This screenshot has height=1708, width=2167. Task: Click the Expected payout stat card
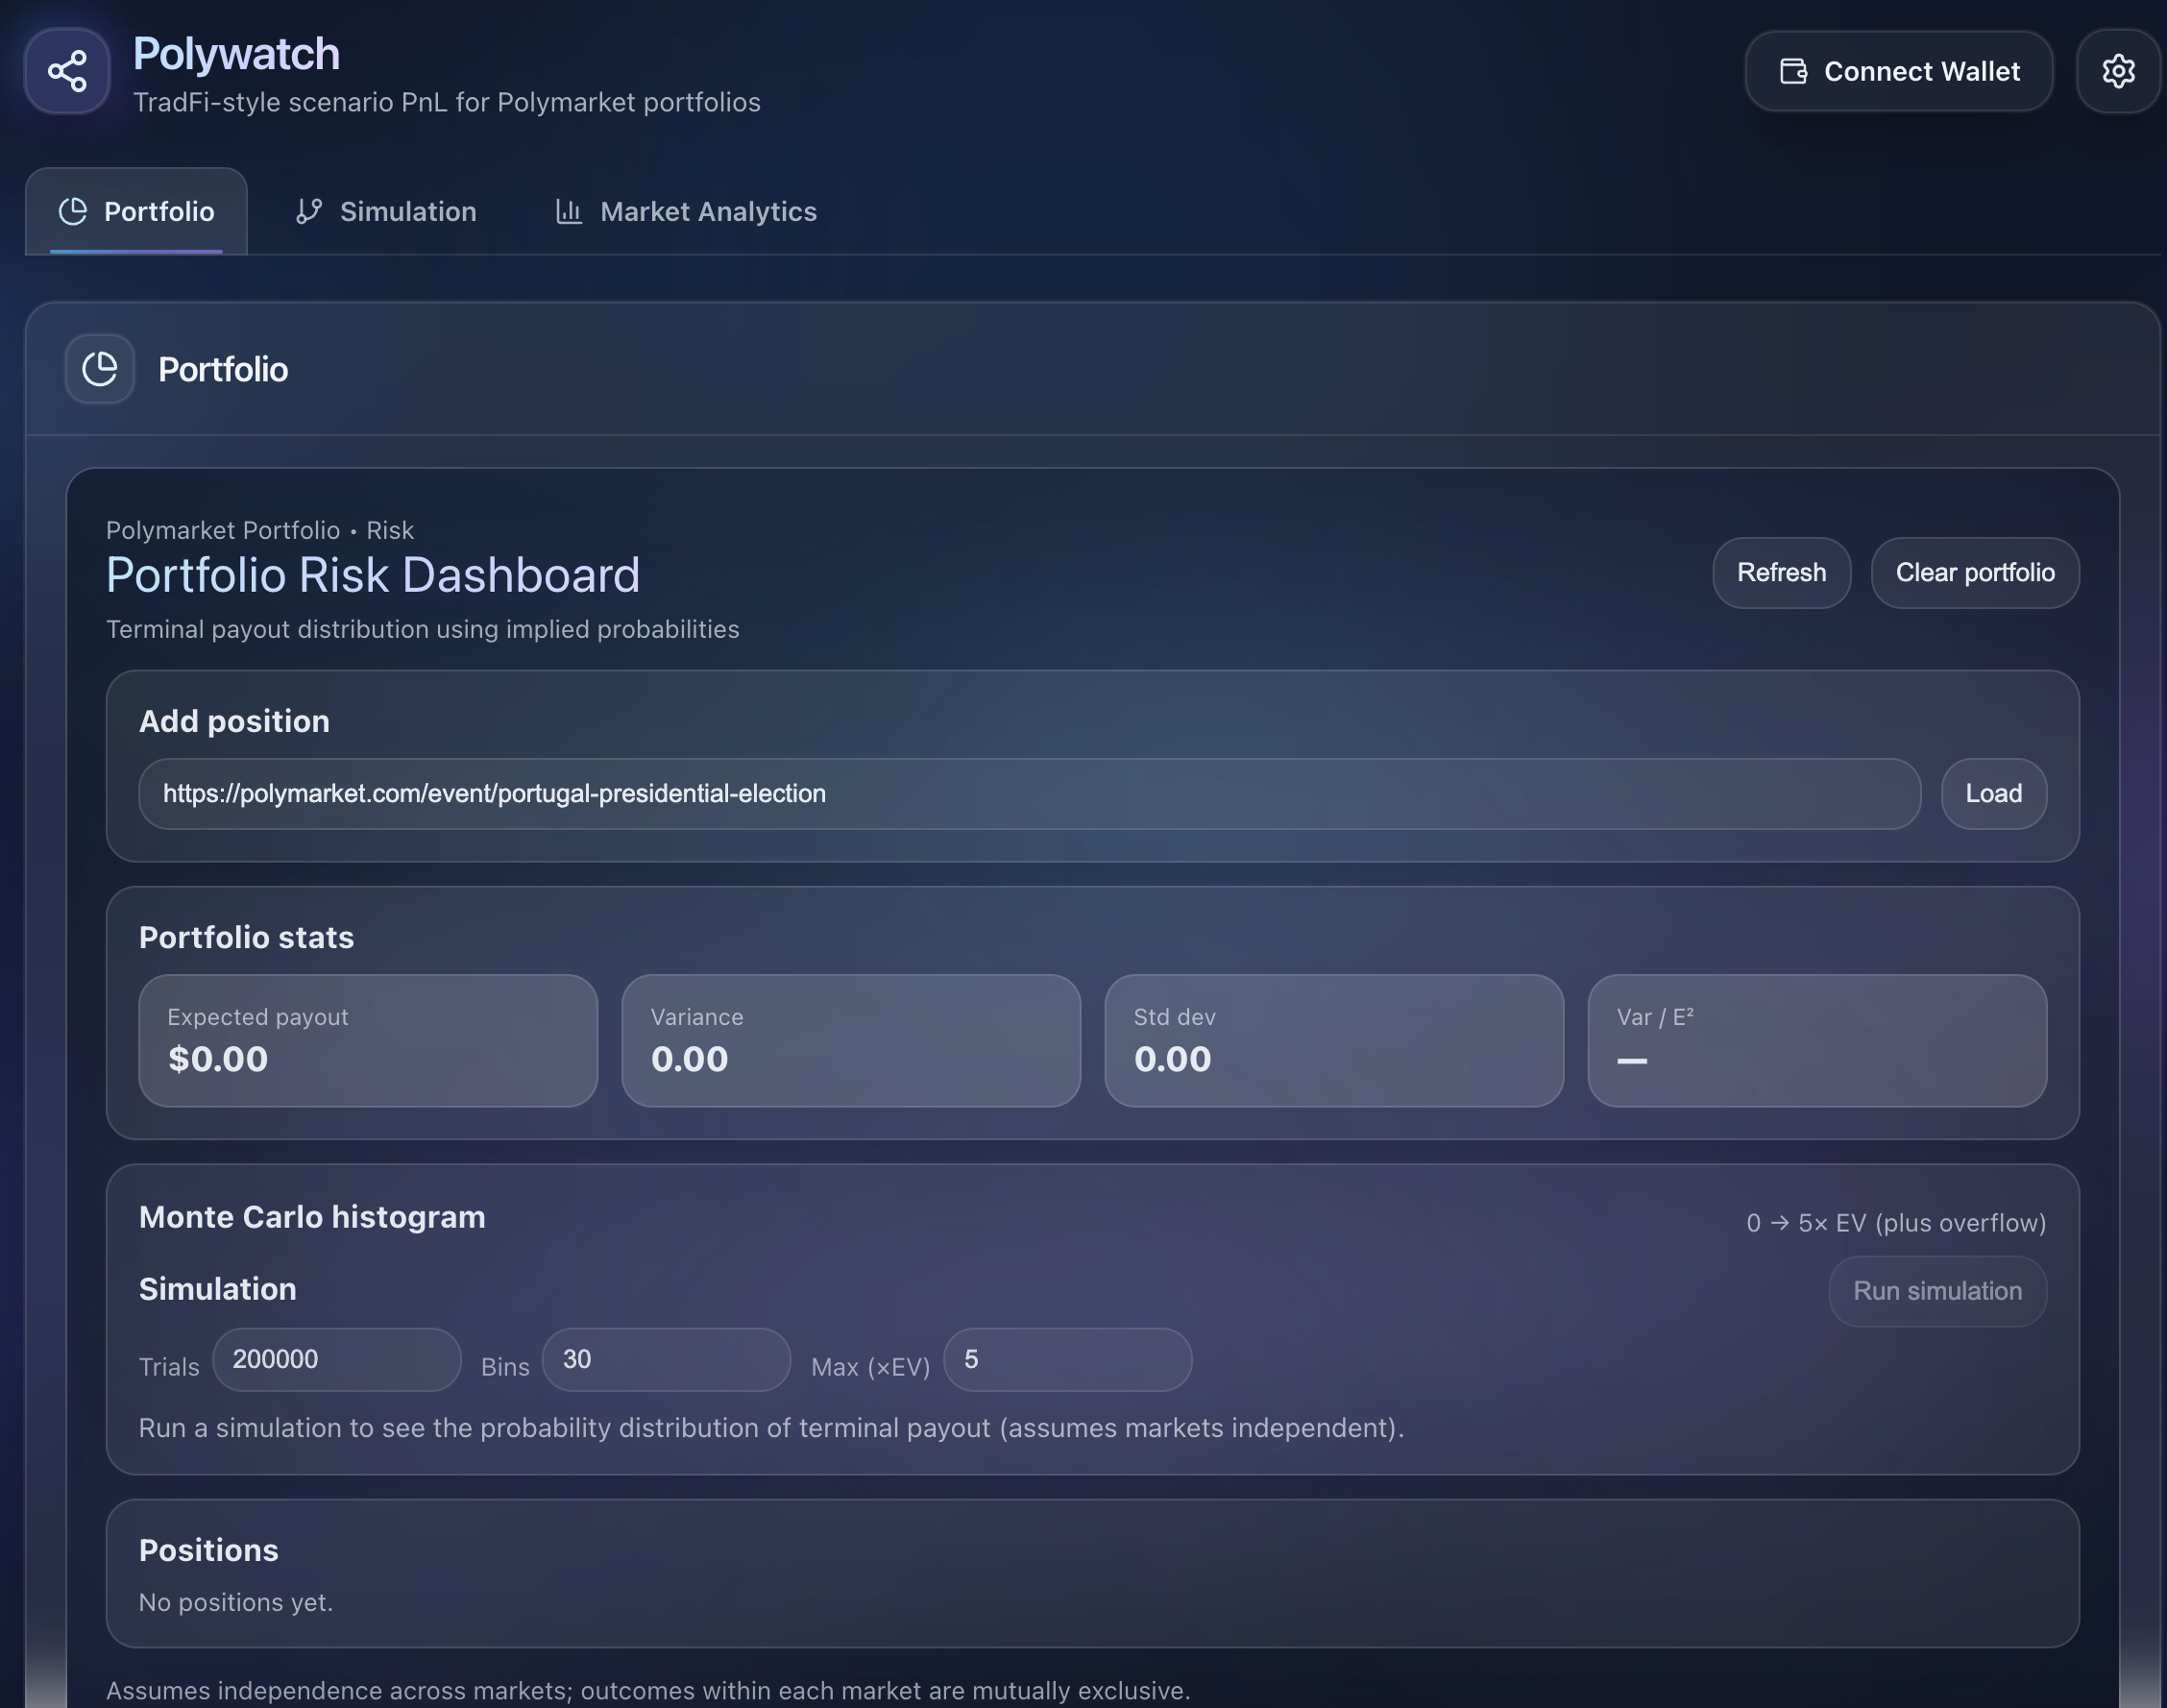(x=368, y=1041)
